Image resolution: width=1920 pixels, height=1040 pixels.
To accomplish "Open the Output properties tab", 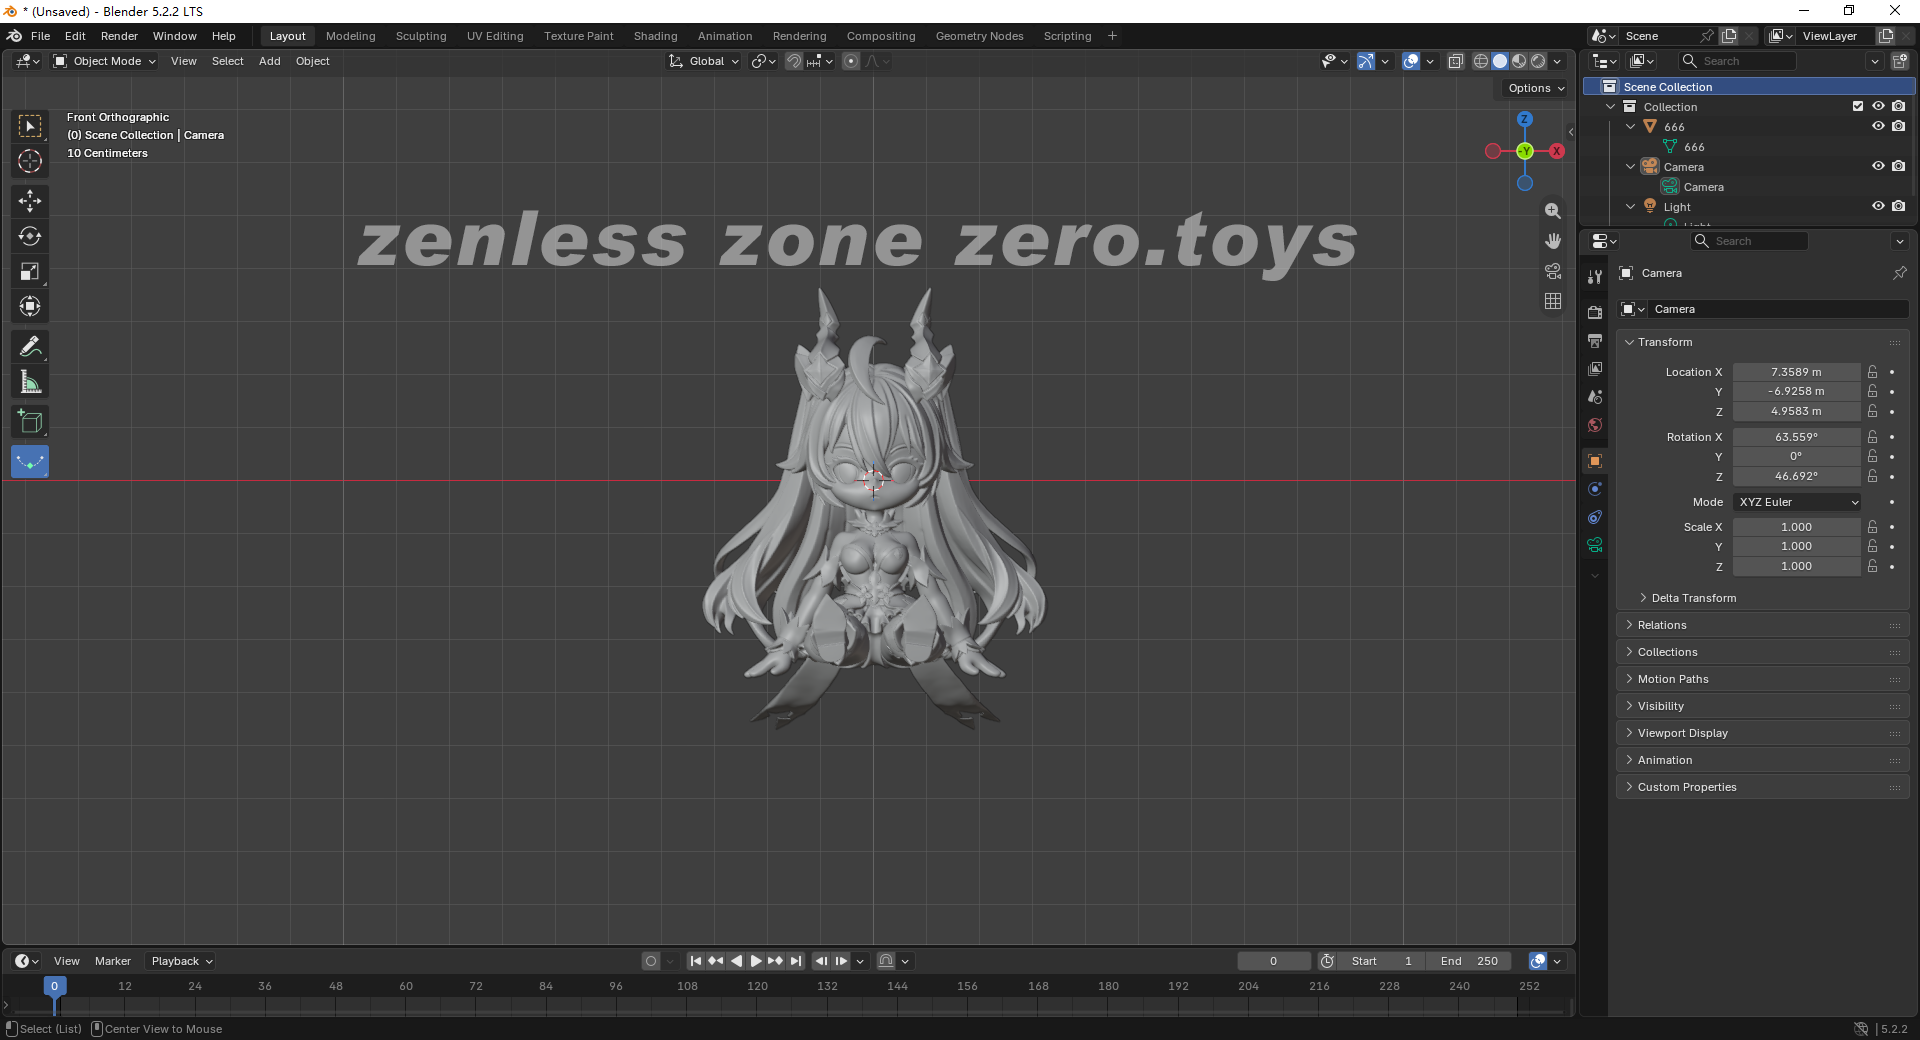I will [x=1595, y=341].
